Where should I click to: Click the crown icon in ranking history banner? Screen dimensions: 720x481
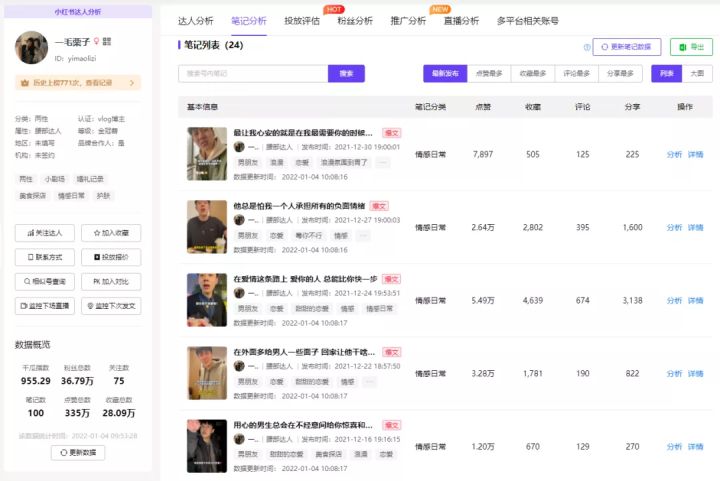(x=25, y=83)
